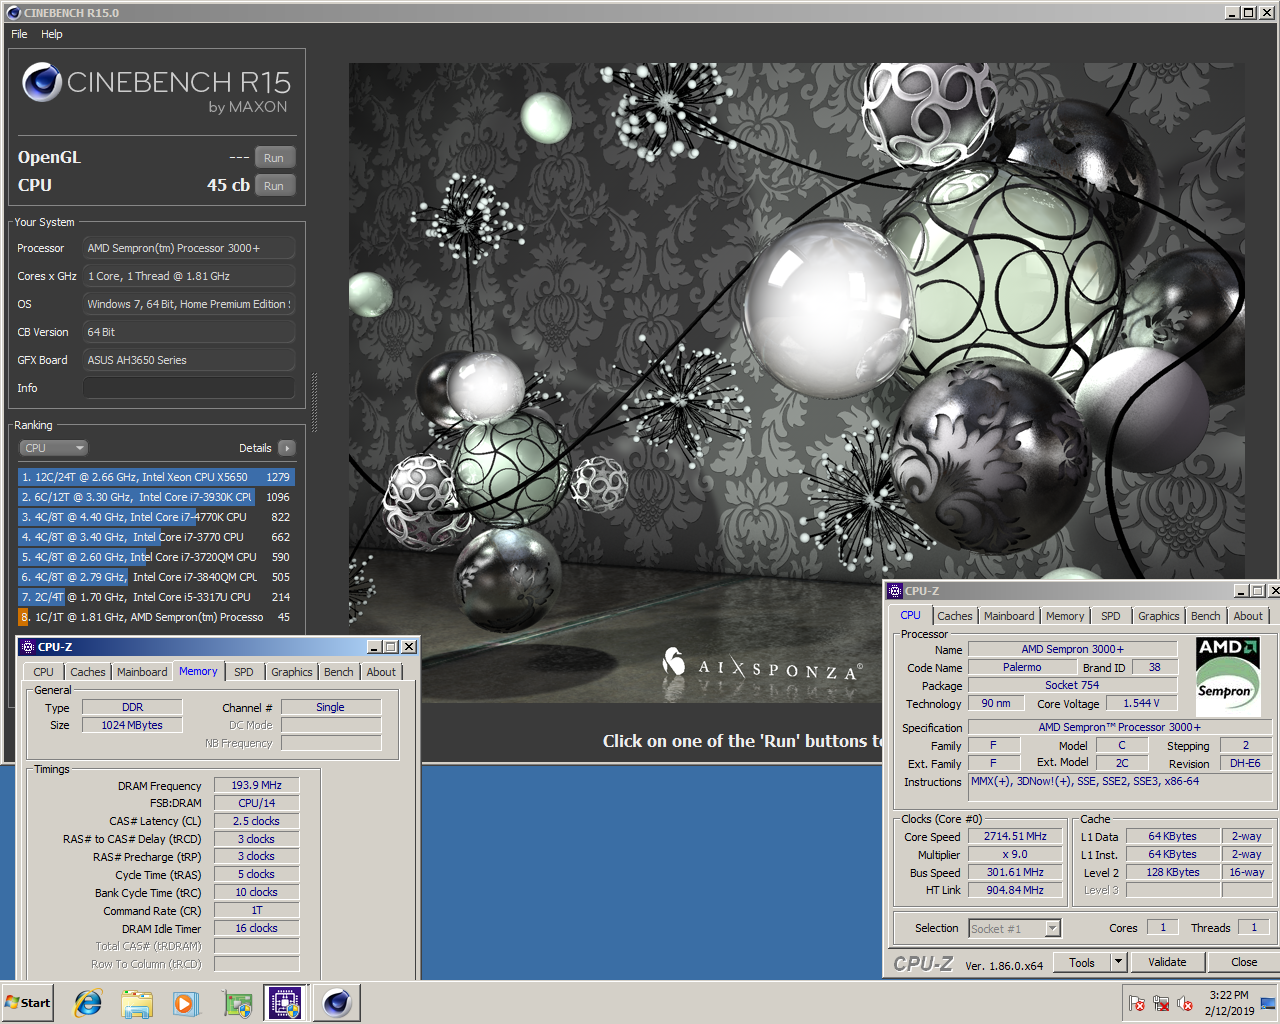Click the CAS# Latency value 2.5 clocks
This screenshot has width=1280, height=1024.
(x=256, y=821)
